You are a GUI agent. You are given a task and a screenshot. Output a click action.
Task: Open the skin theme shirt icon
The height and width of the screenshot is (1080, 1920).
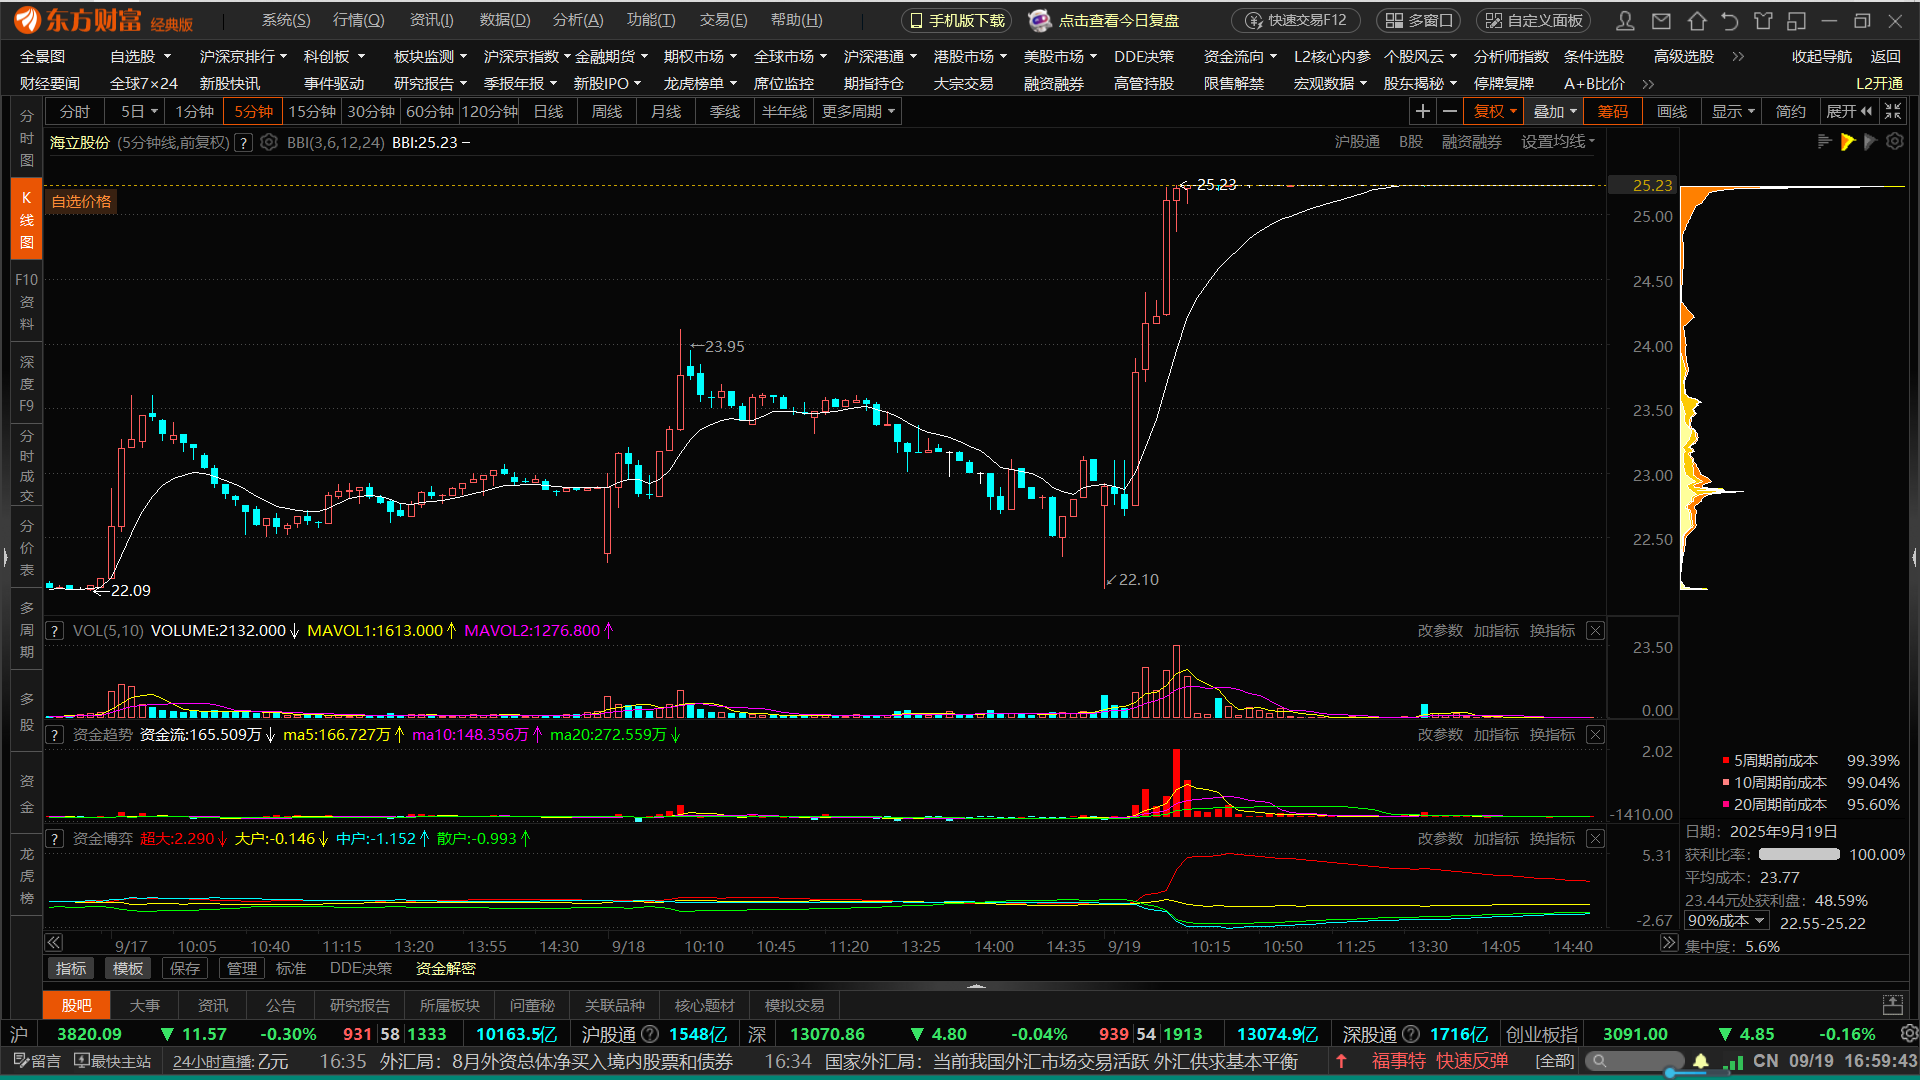coord(1763,20)
